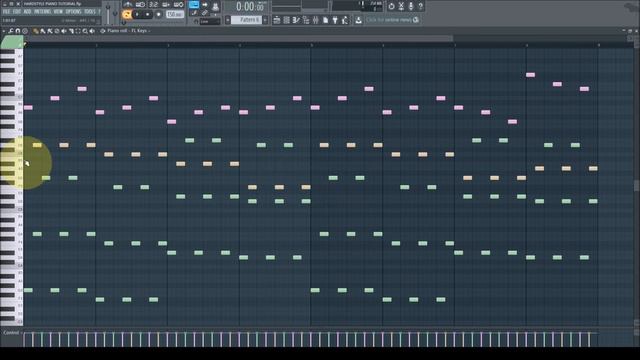The width and height of the screenshot is (640, 360).
Task: Open the Pattern 6 selector
Action: [x=247, y=20]
